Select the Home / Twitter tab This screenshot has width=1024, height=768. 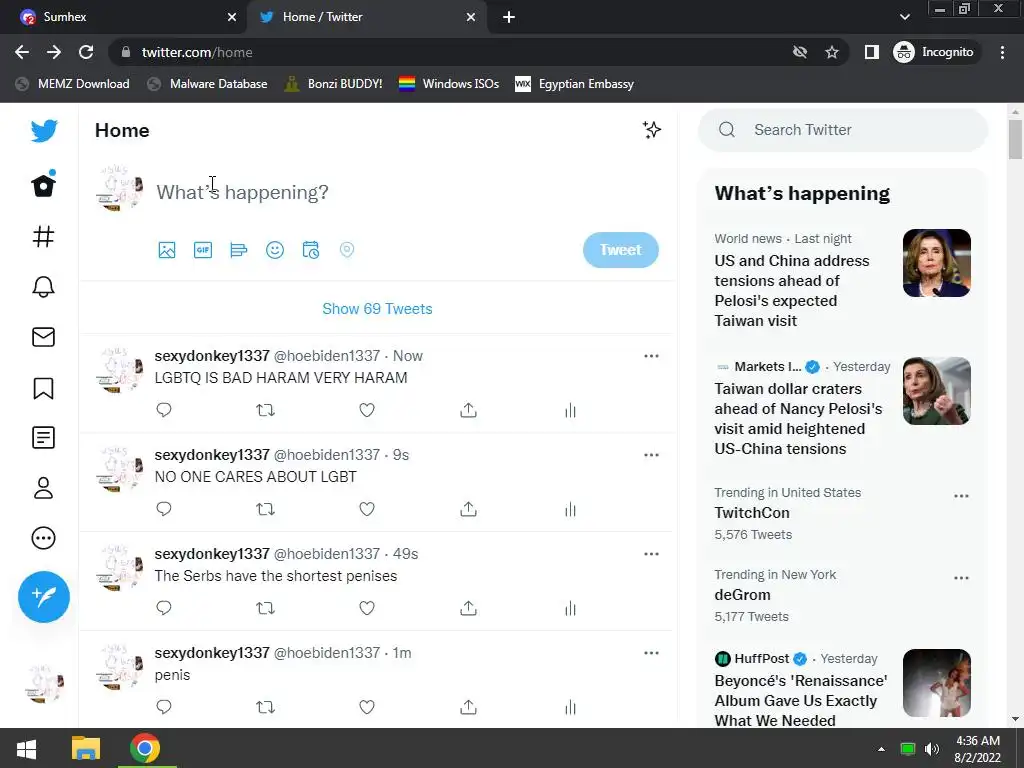(367, 17)
